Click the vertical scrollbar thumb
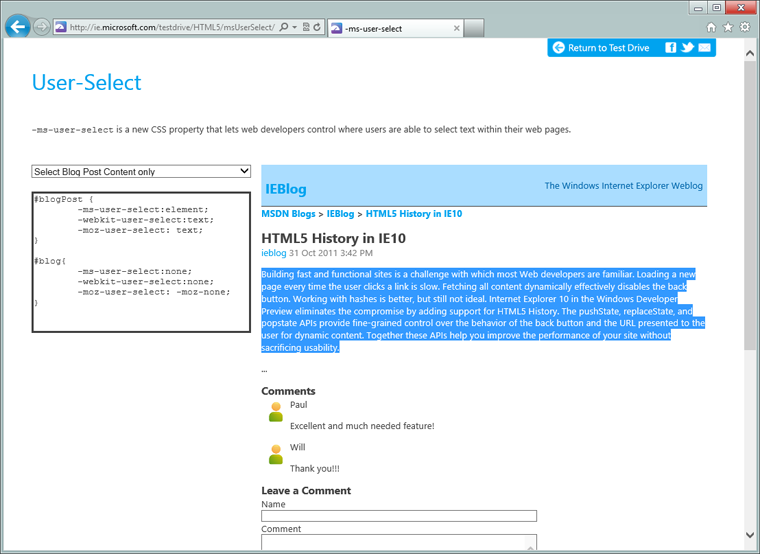 coord(750,205)
